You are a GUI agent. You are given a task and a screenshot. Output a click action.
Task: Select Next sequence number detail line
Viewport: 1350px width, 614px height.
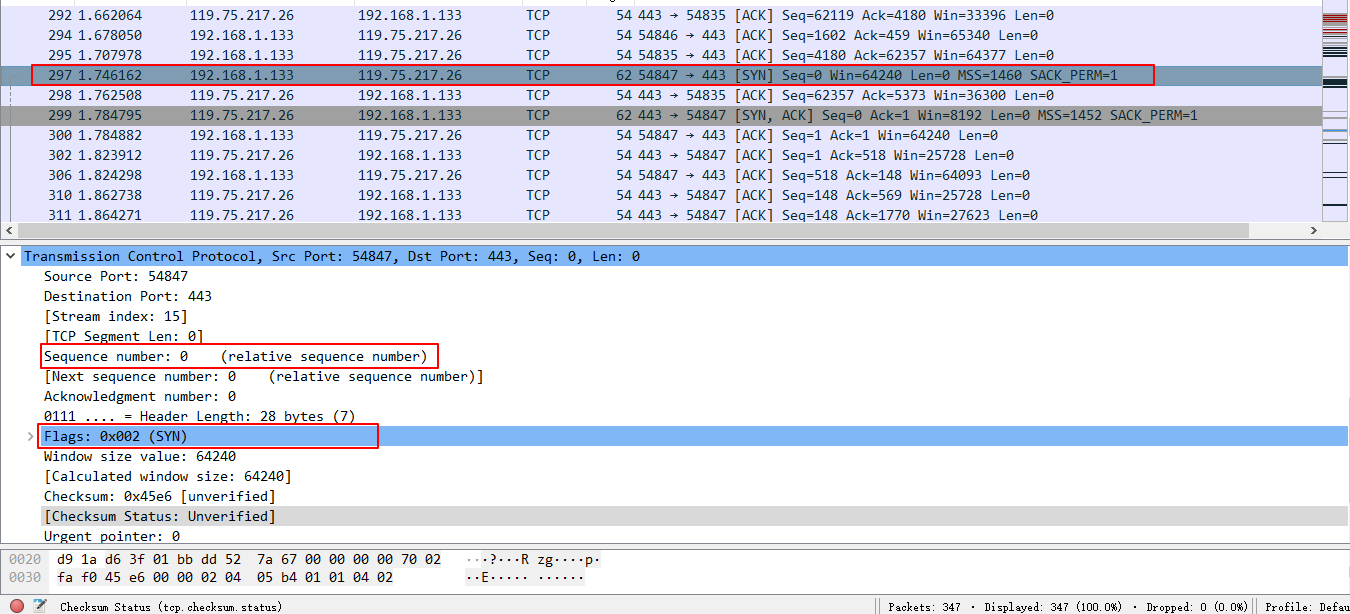(x=264, y=376)
